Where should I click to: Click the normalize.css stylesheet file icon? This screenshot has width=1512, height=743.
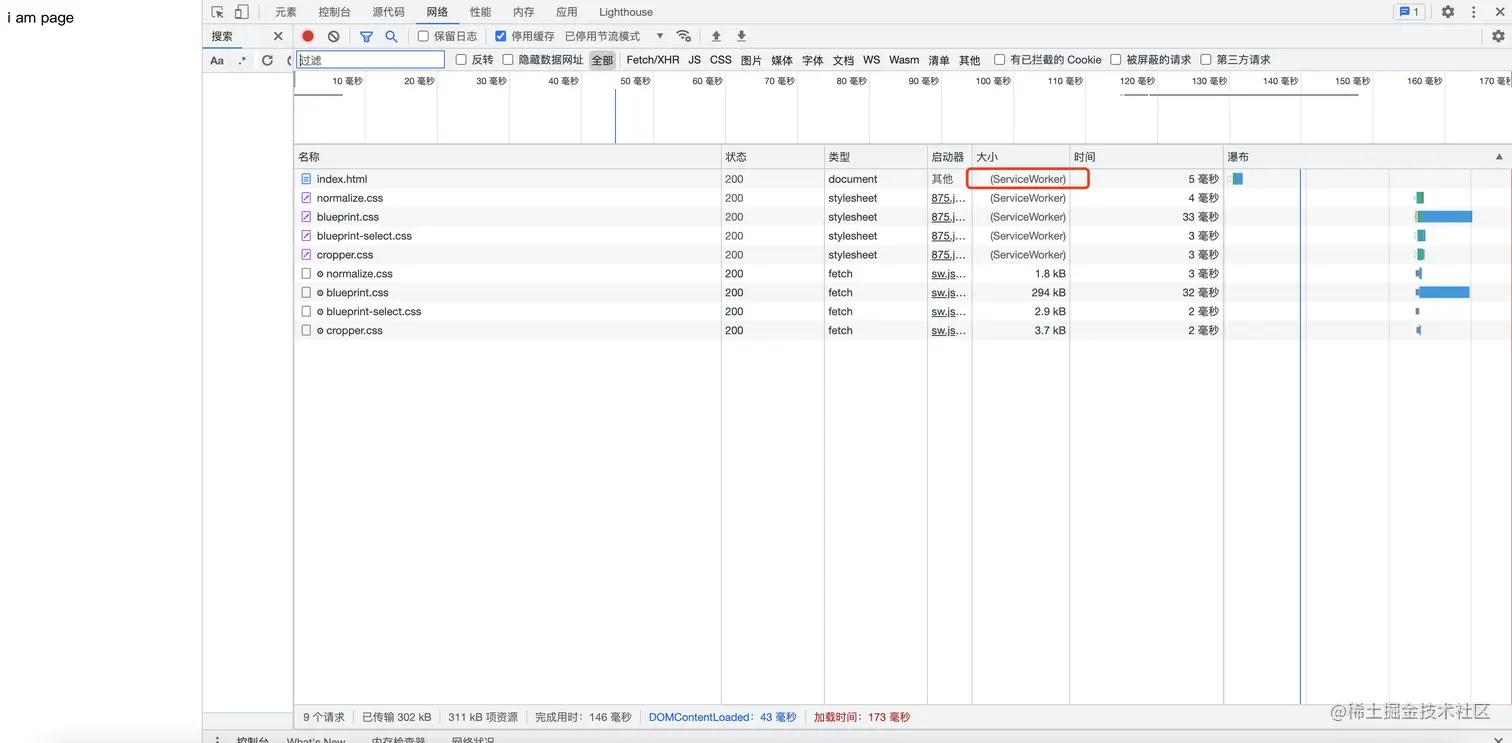pos(306,198)
